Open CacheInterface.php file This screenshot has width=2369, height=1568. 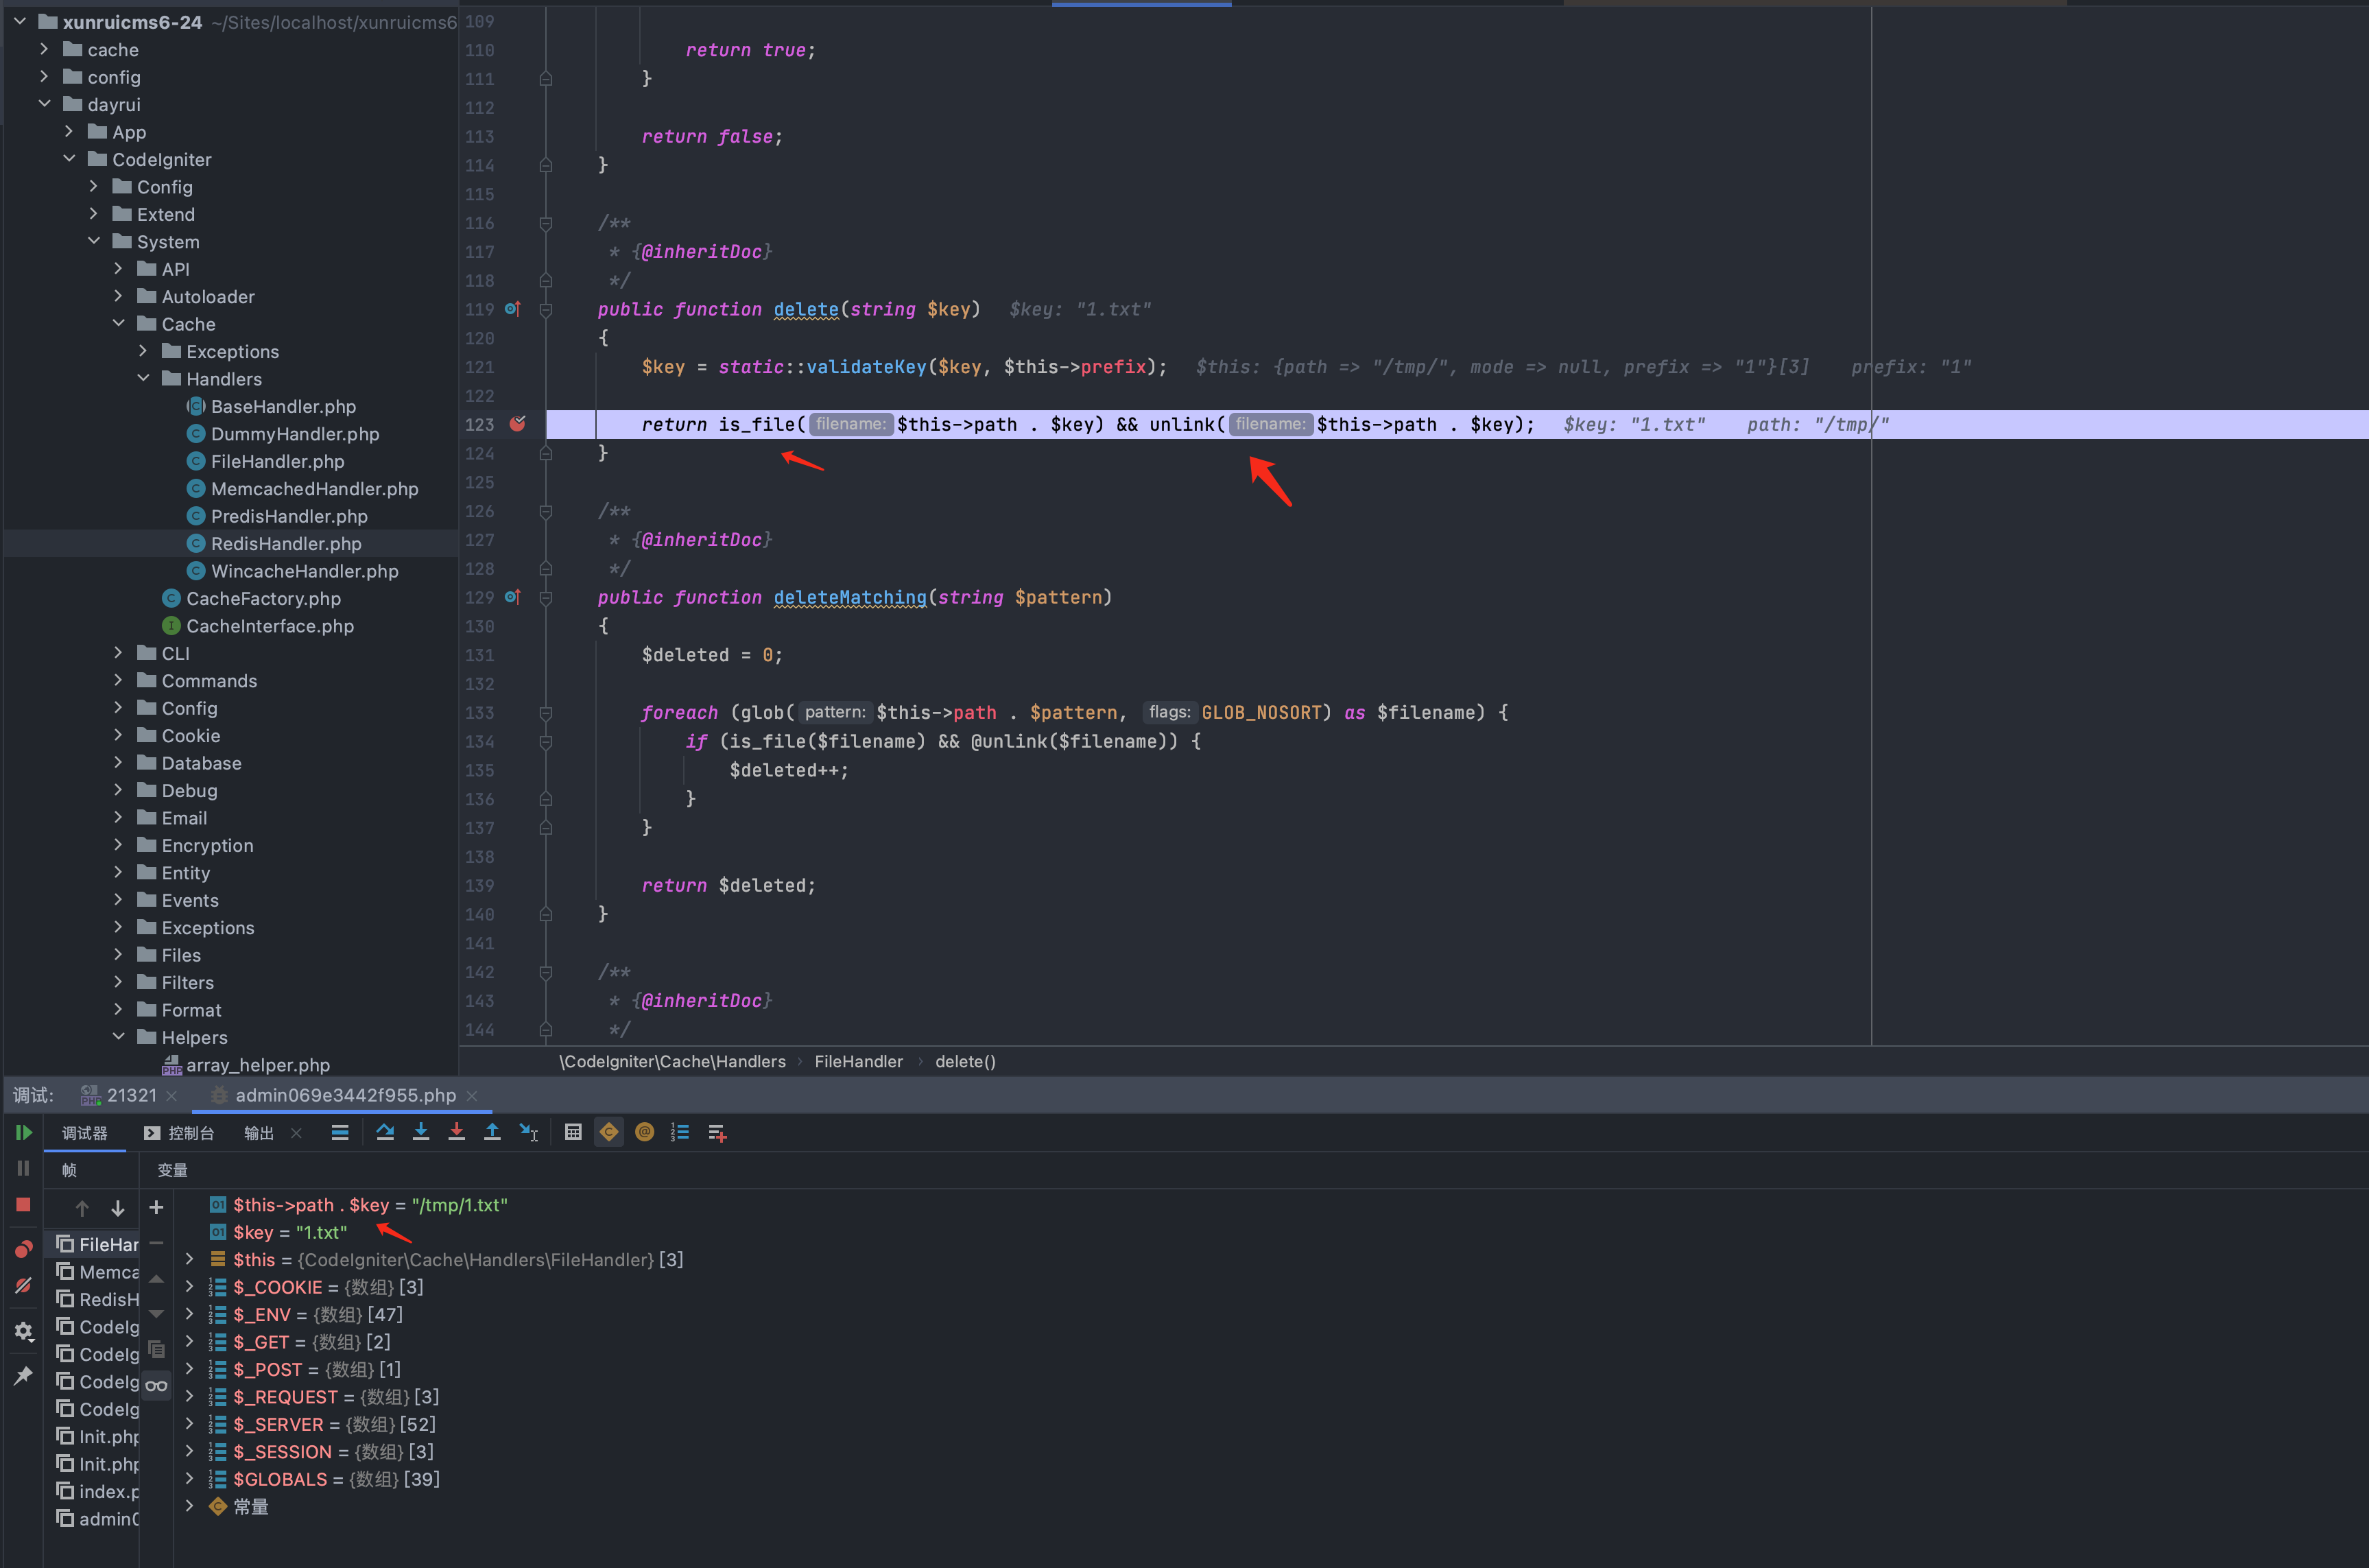click(x=269, y=626)
